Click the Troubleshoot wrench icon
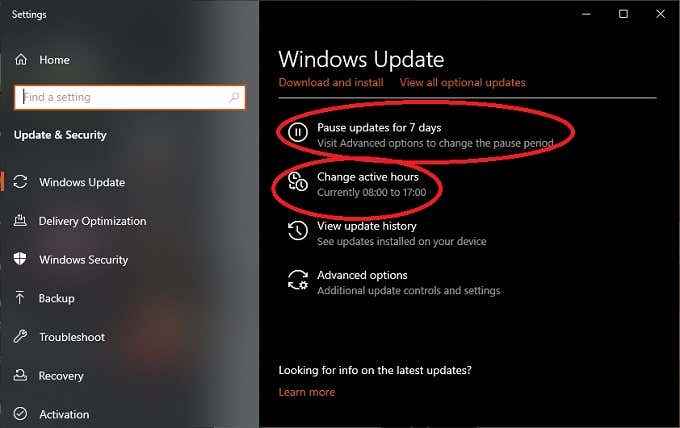 coord(20,337)
